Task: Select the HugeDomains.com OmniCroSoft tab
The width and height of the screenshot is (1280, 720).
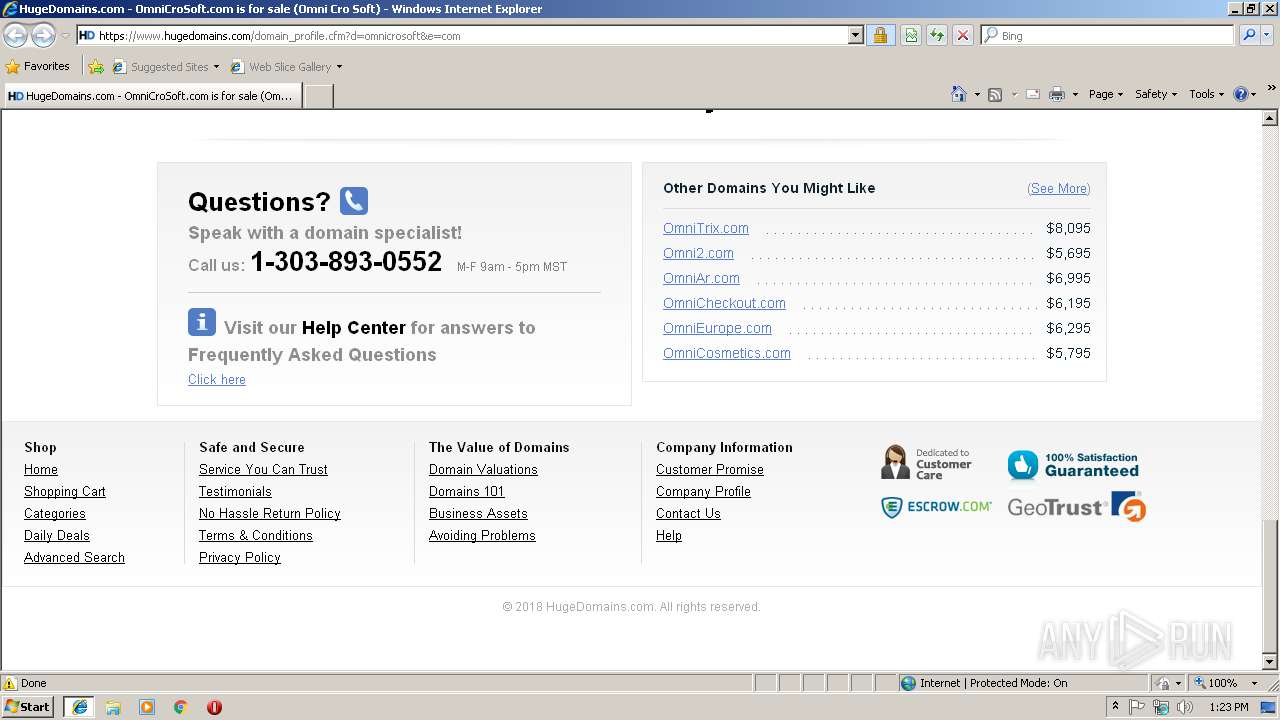Action: pyautogui.click(x=151, y=96)
